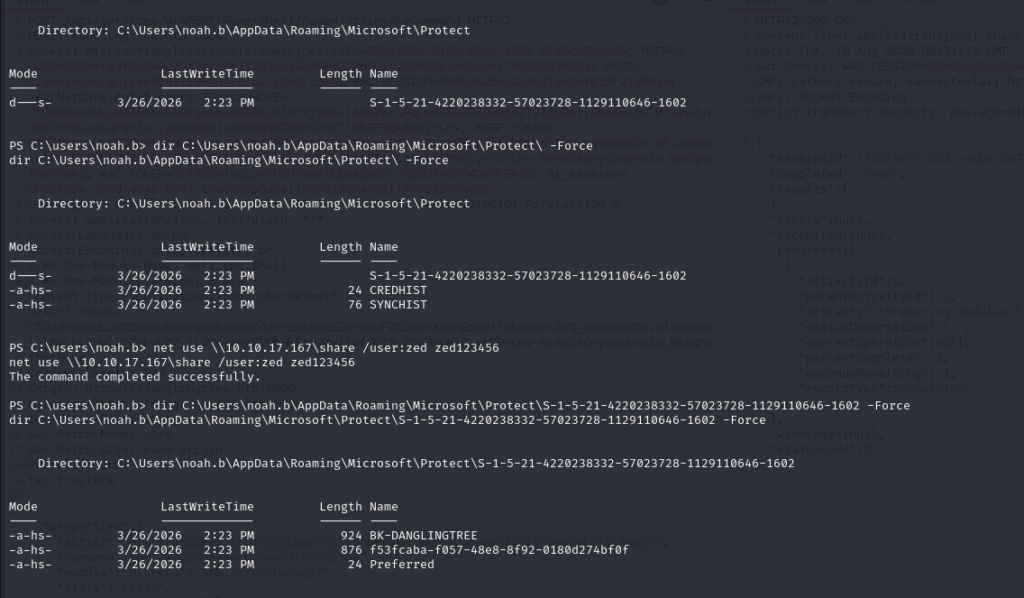The height and width of the screenshot is (598, 1024).
Task: Click the f53fcaba-f057-48e8-8f92-0180d274bf0f masterkey file name
Action: tap(499, 550)
